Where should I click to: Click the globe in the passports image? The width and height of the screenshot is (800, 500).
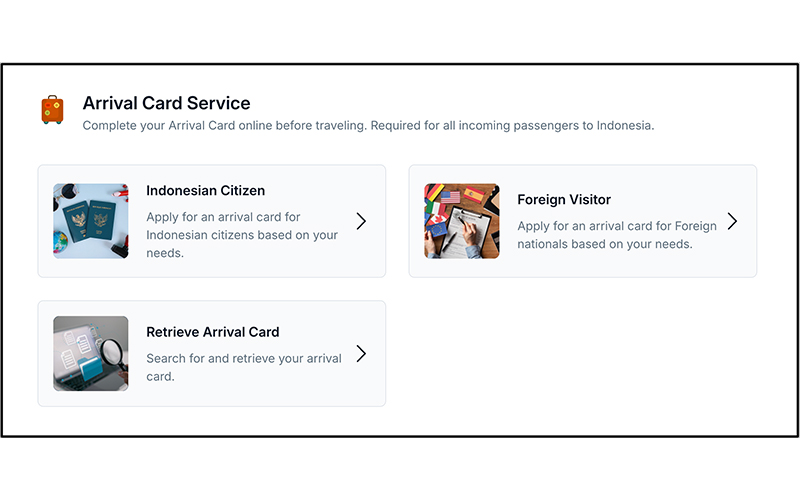pyautogui.click(x=61, y=240)
